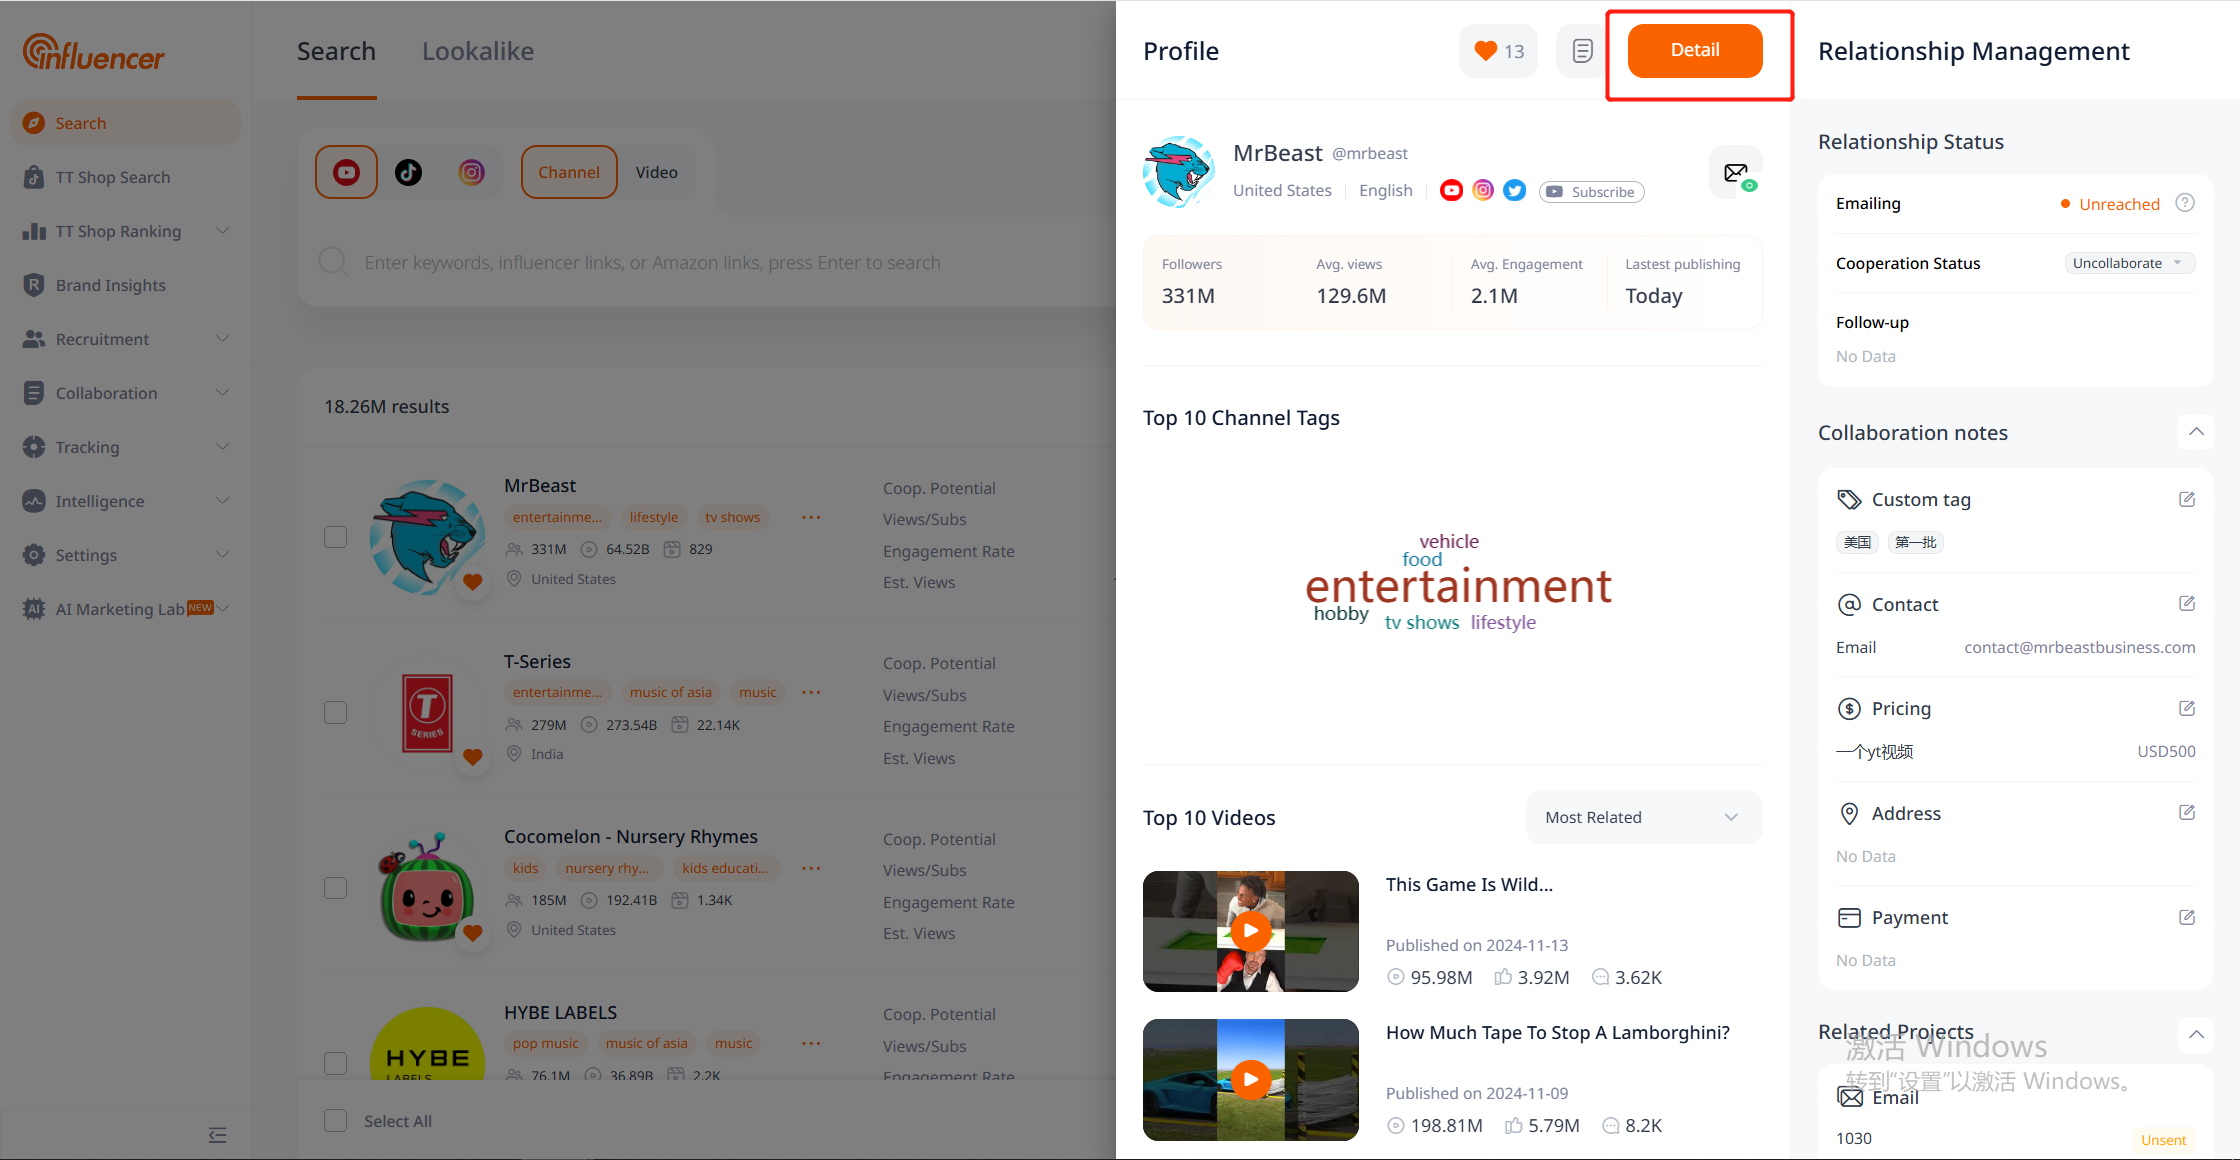Open the Uncollaborate cooperation status dropdown
Screen dimensions: 2240x1160
coord(2129,263)
